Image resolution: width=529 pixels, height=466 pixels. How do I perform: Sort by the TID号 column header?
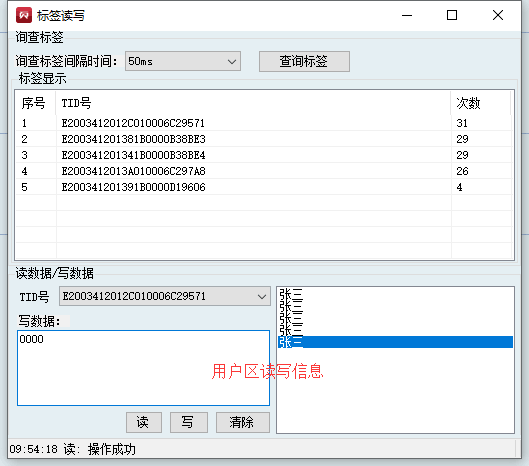(x=253, y=103)
